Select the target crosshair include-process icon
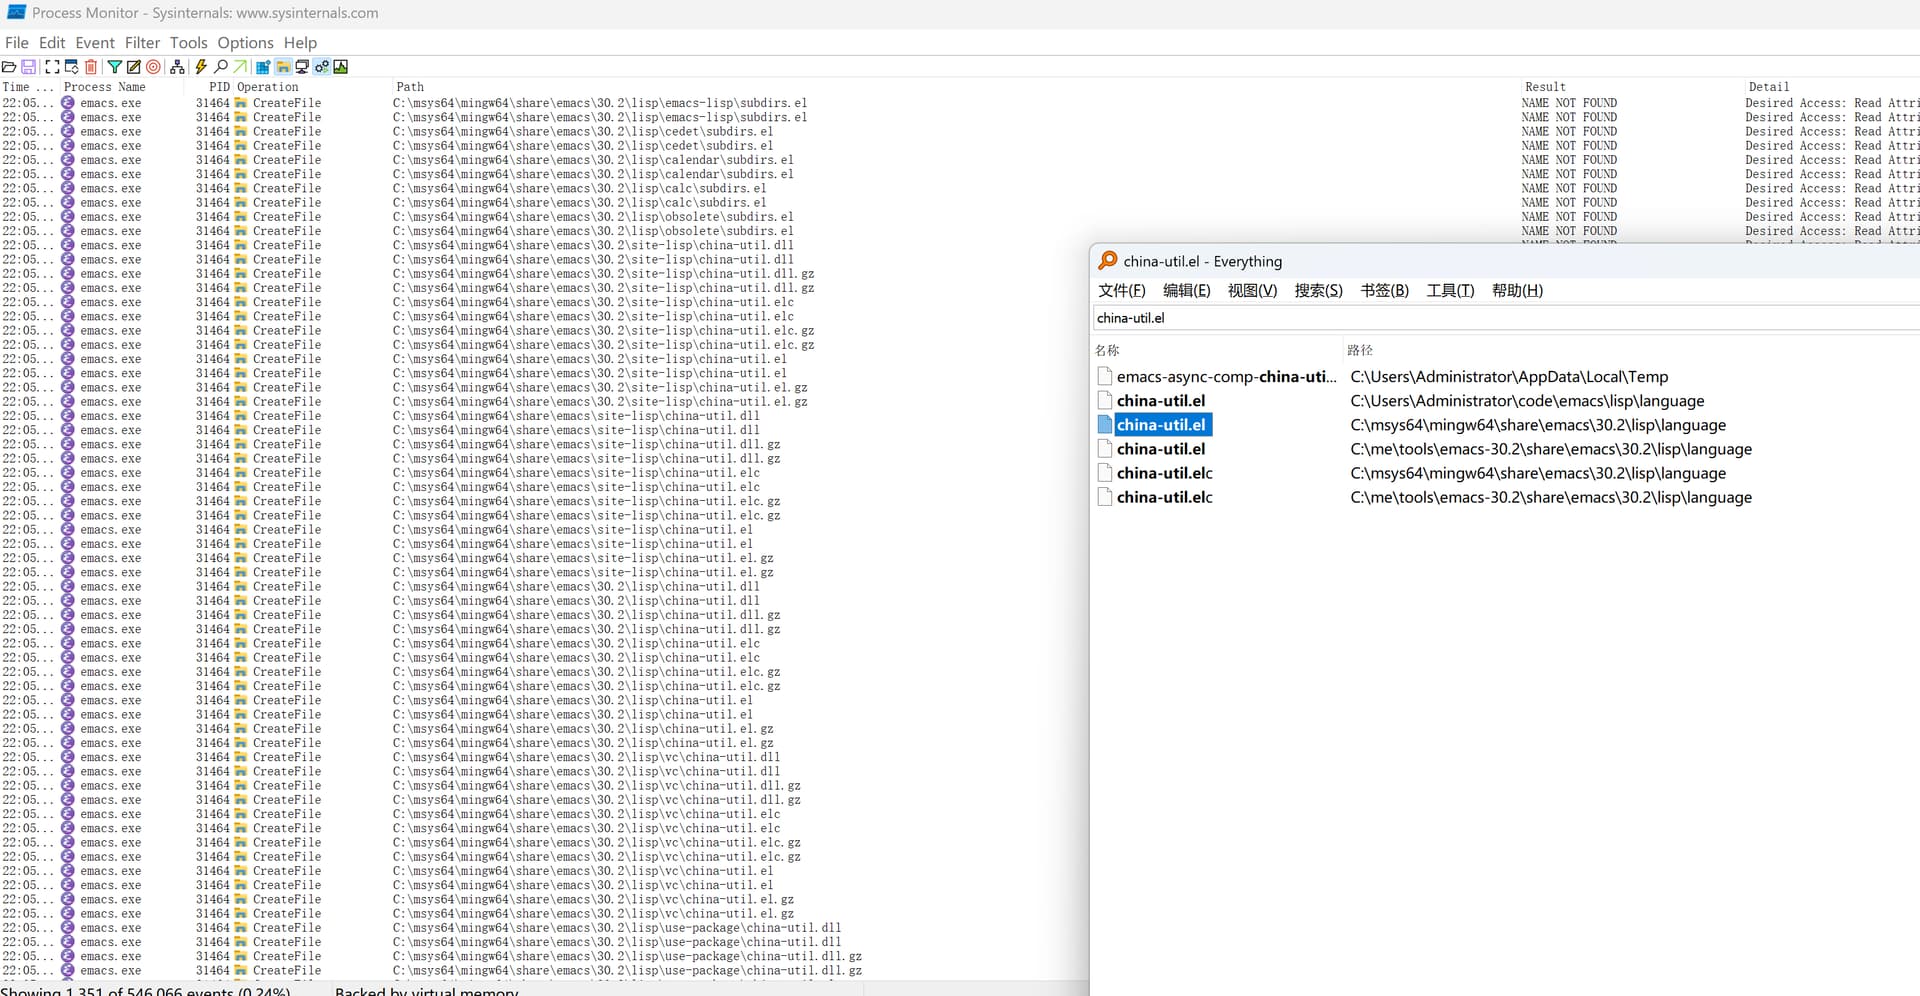1920x996 pixels. coord(153,67)
